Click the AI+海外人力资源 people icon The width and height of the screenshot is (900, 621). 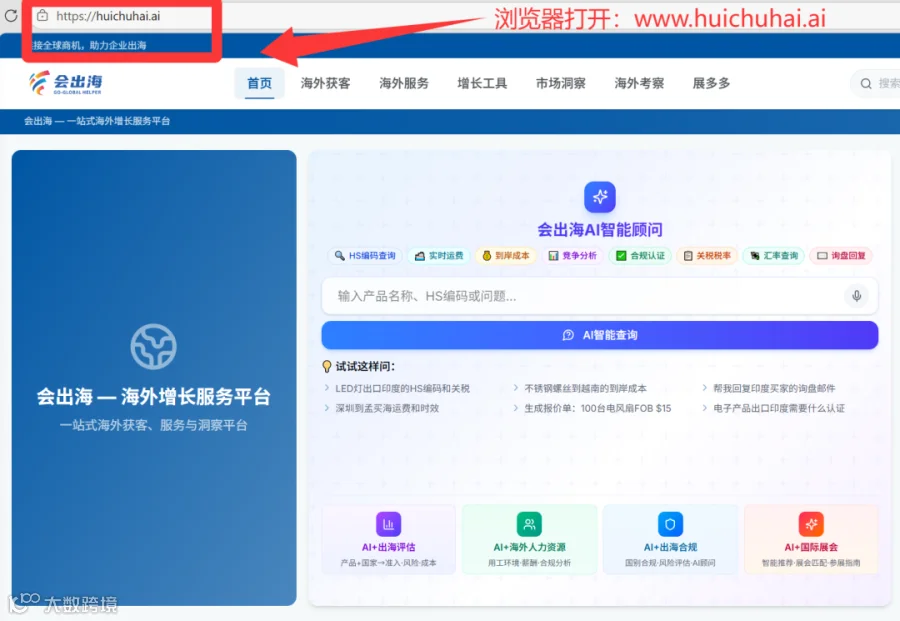529,524
